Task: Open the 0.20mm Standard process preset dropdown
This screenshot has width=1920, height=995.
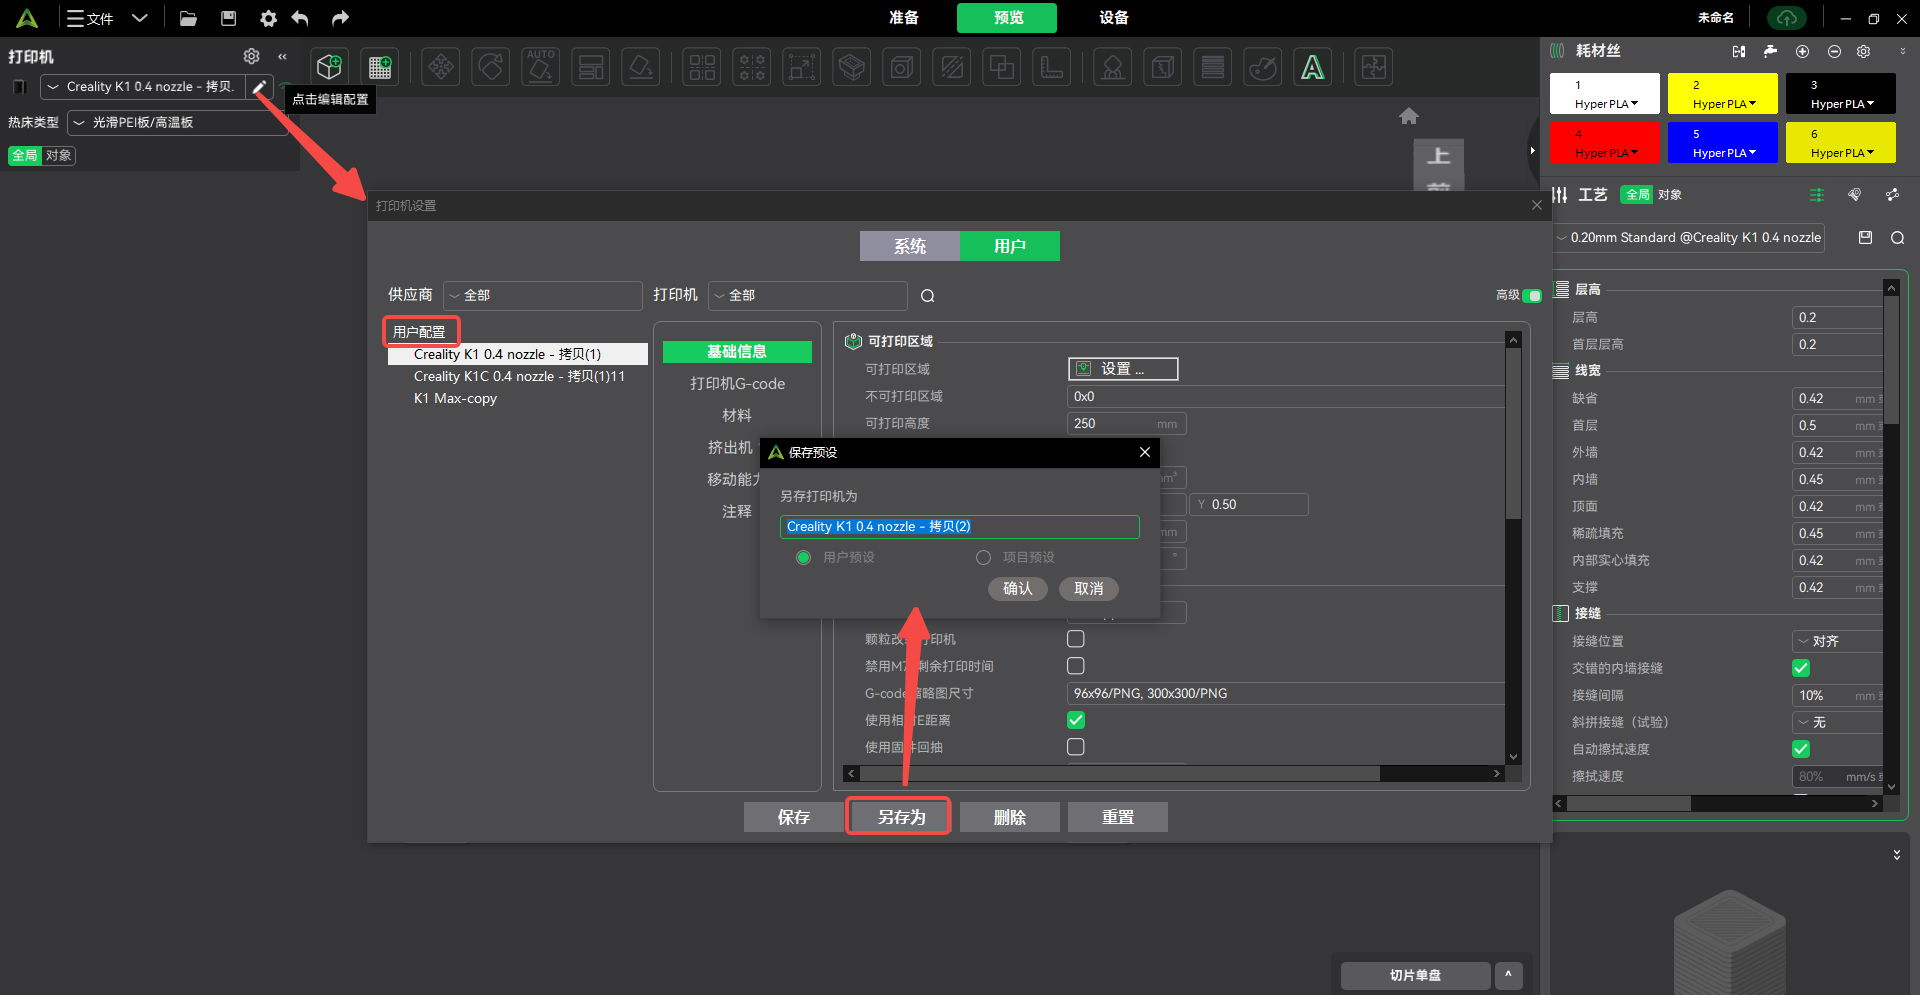Action: coord(1689,237)
